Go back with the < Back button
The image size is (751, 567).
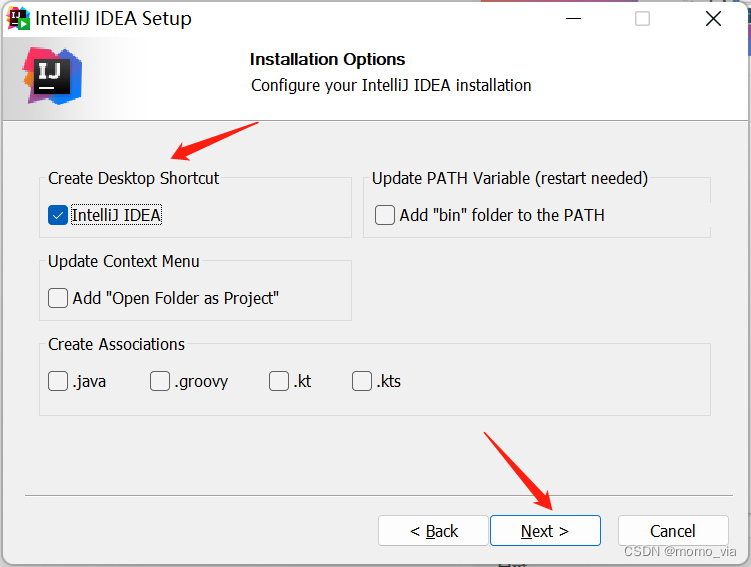pyautogui.click(x=433, y=531)
